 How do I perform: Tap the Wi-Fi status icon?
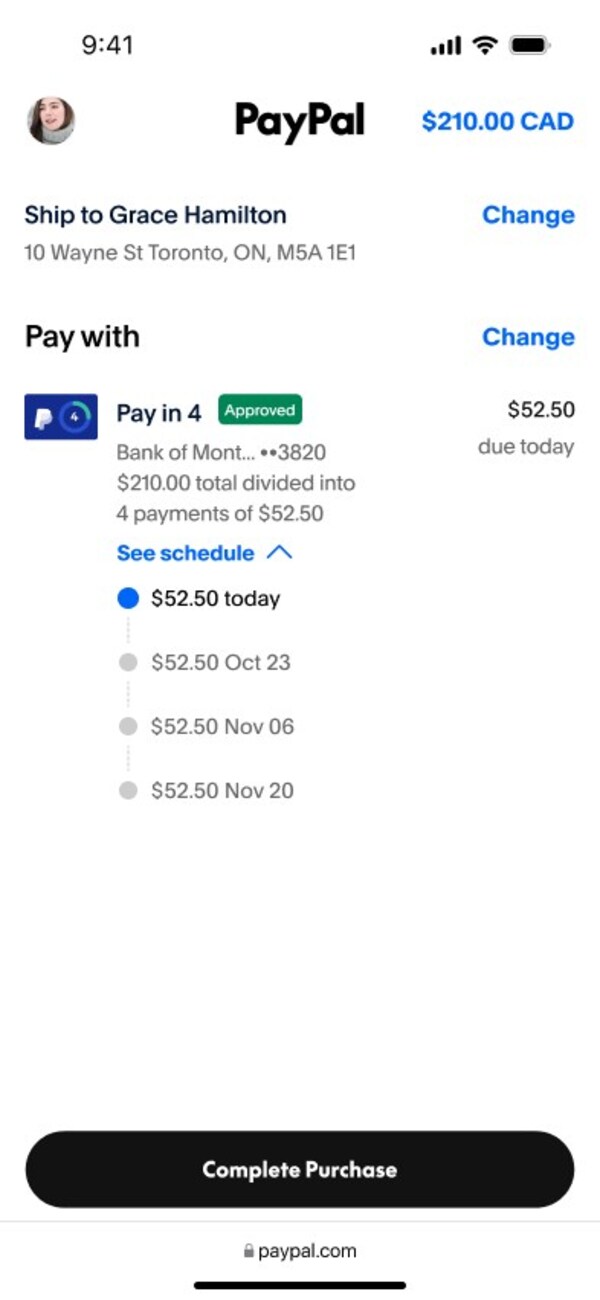pos(485,45)
